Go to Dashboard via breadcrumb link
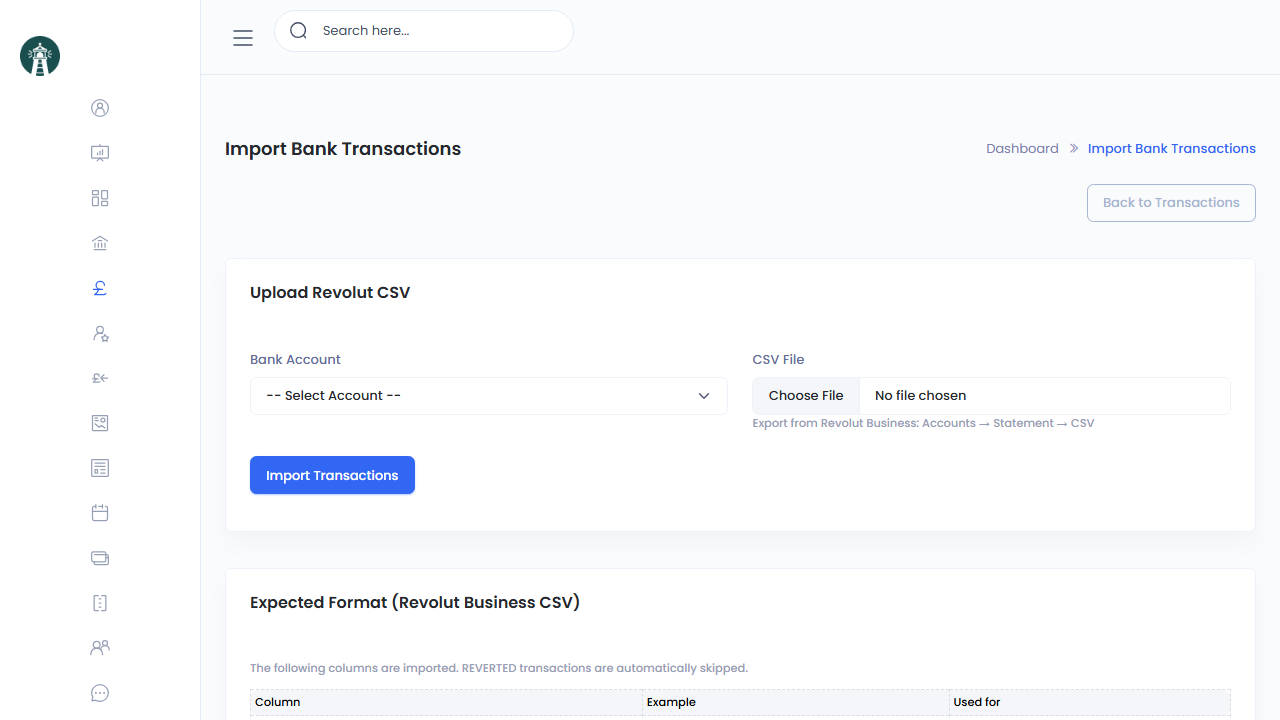Viewport: 1280px width, 720px height. tap(1022, 149)
